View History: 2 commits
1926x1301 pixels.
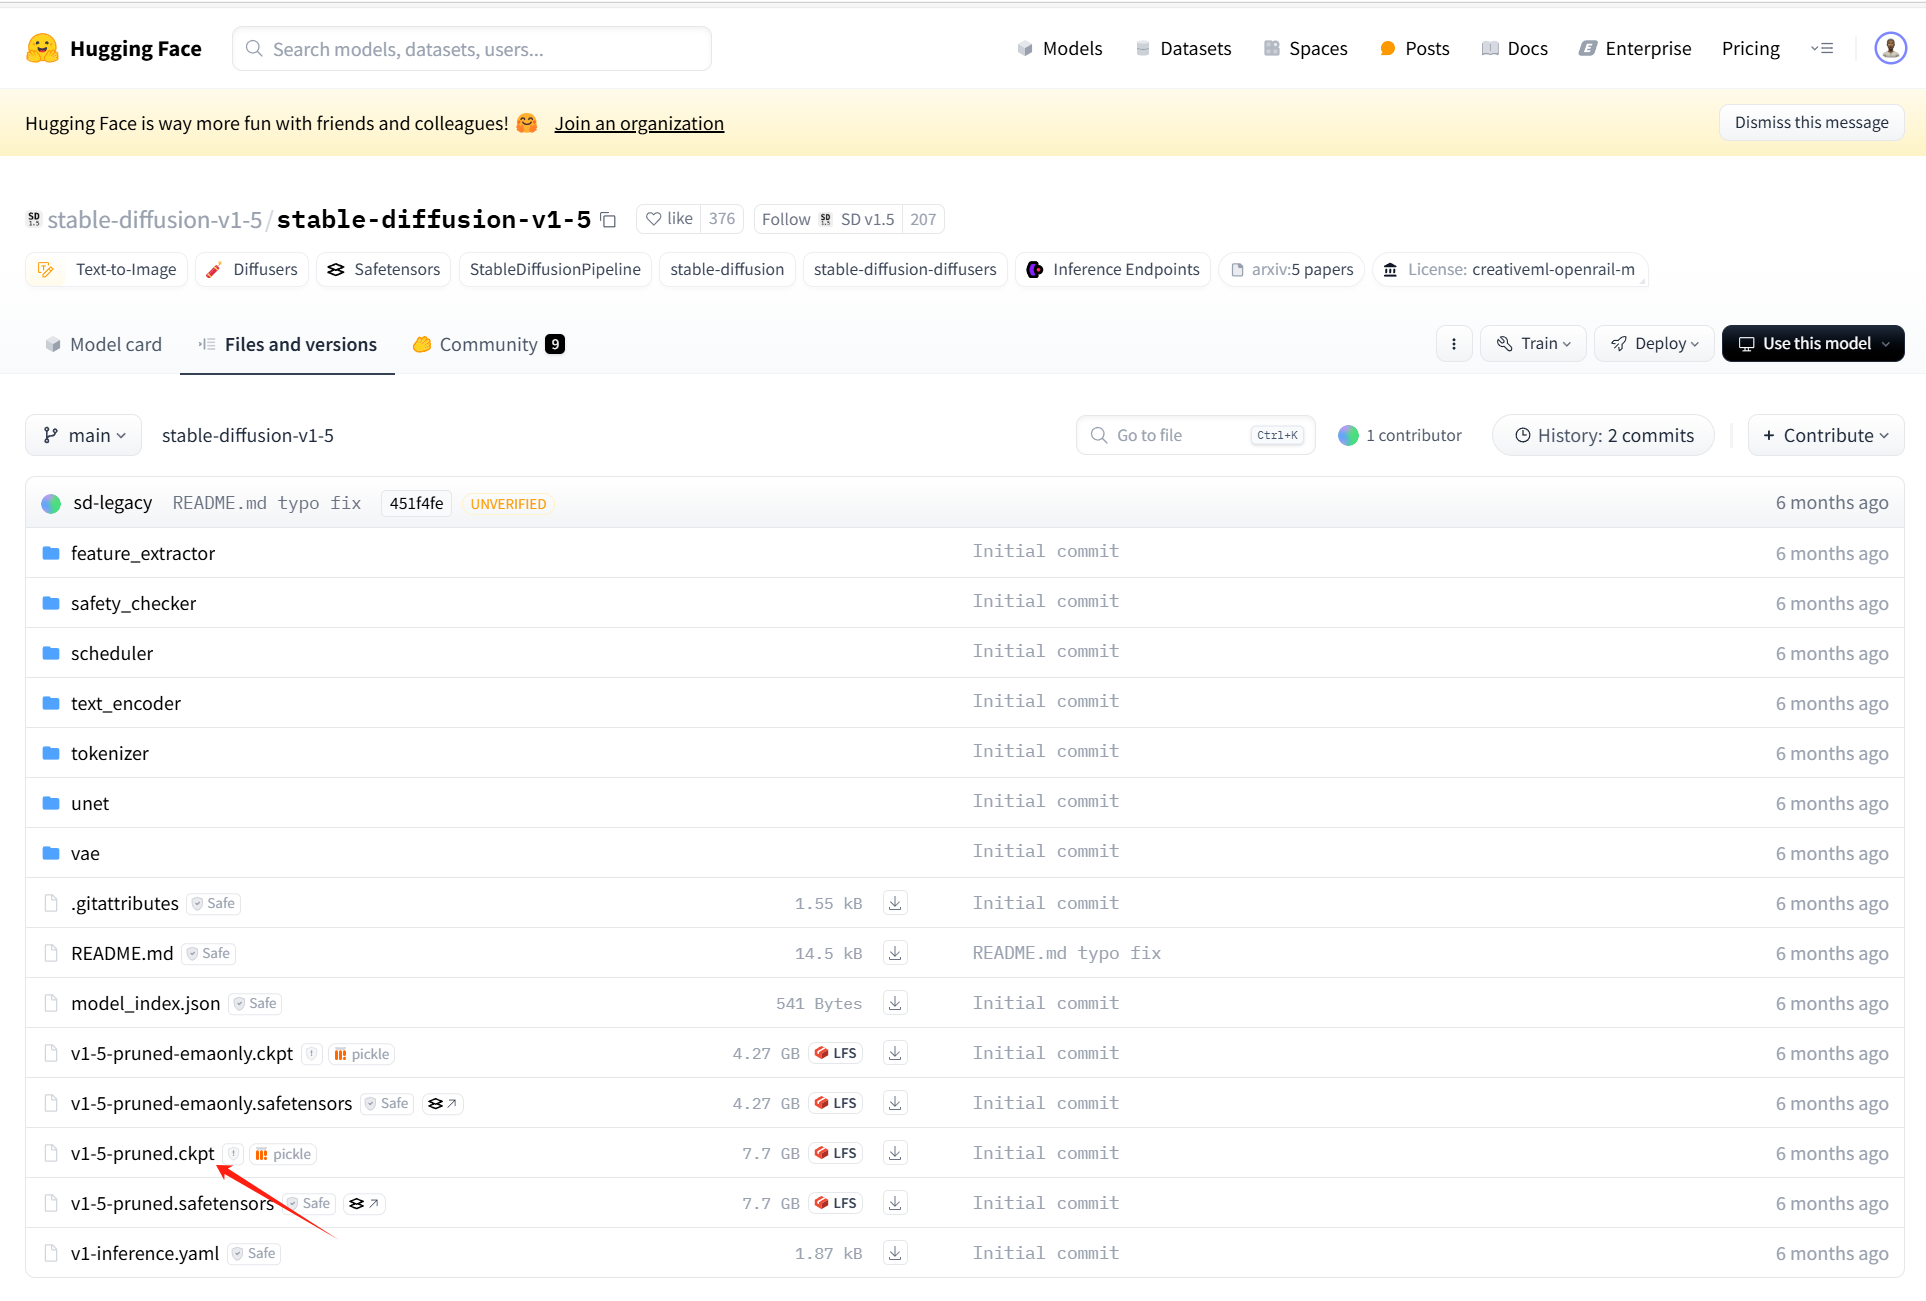coord(1604,435)
